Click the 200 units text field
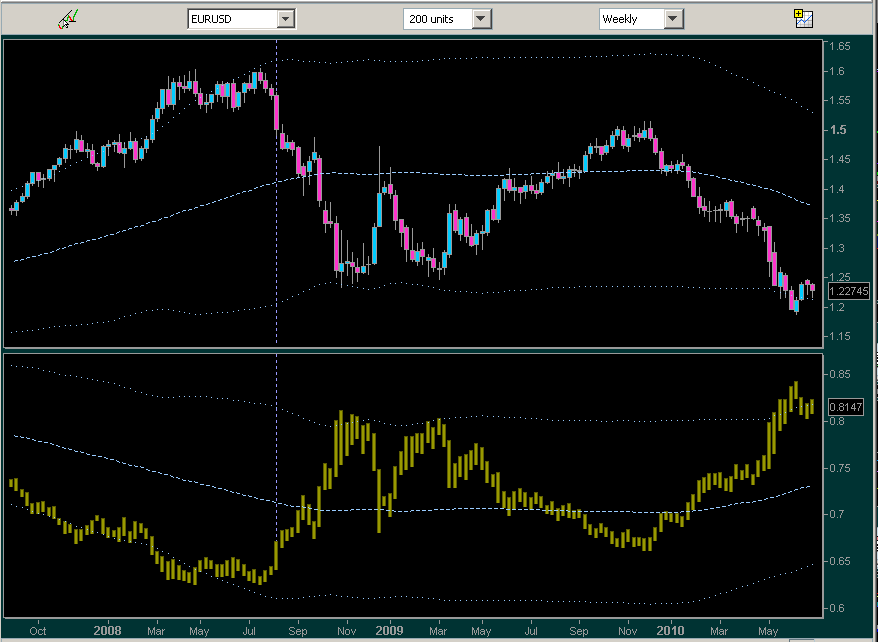Viewport: 878px width, 642px height. [x=438, y=19]
